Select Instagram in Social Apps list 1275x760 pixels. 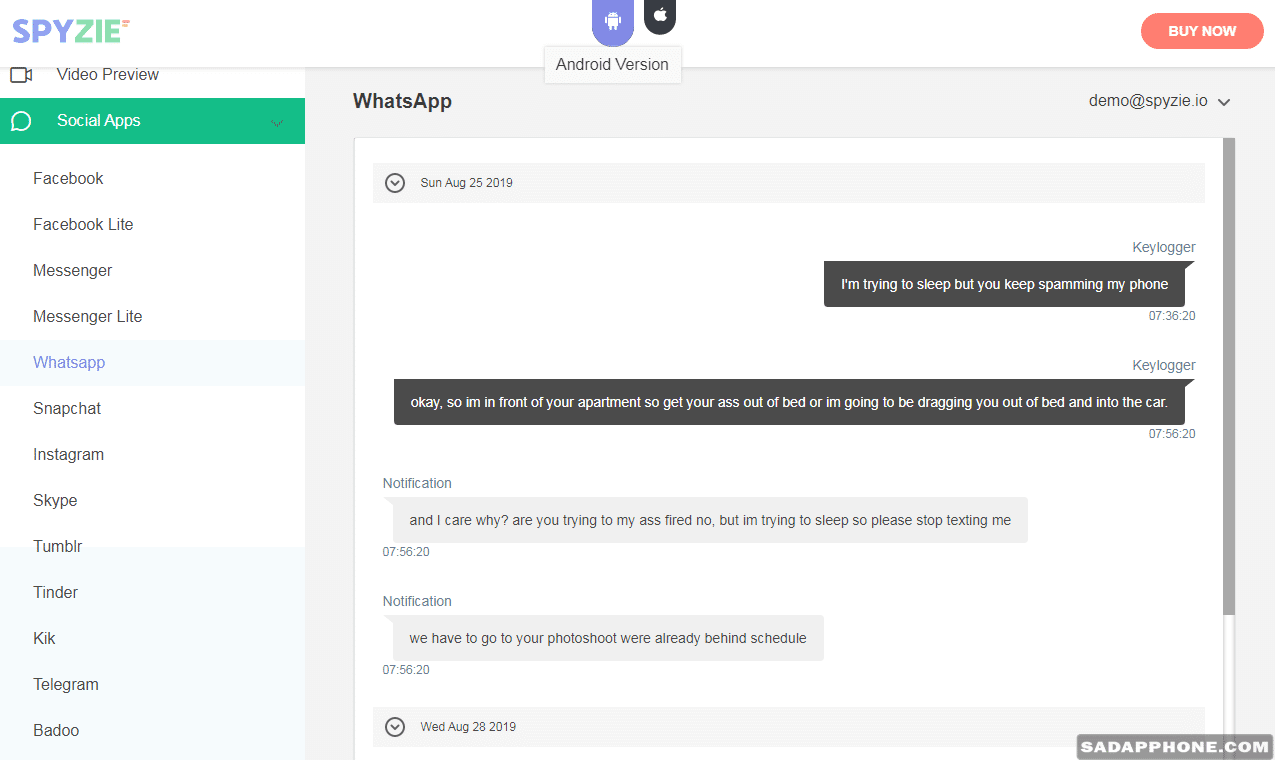68,455
